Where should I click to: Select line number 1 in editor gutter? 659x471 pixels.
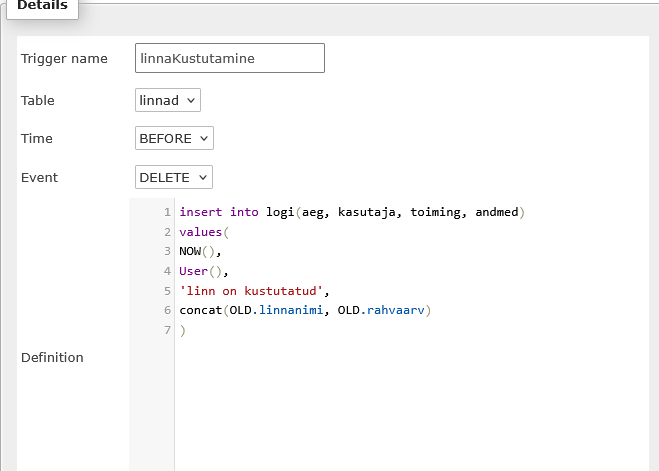(168, 212)
